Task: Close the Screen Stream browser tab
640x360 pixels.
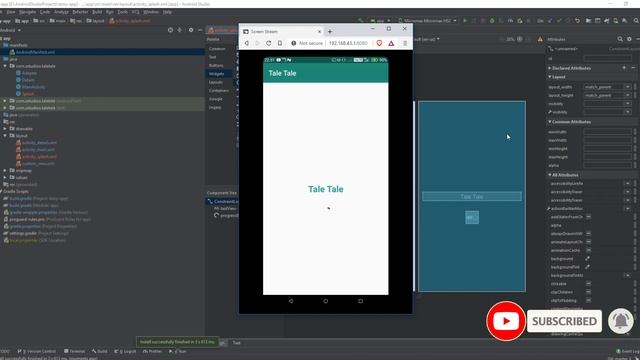Action: click(320, 31)
